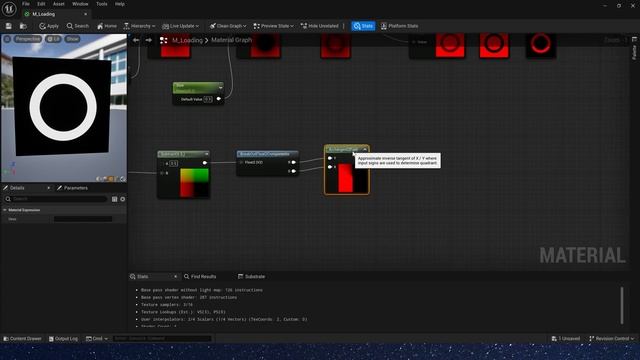Viewport: 640px width, 360px height.
Task: Select the BreakOutFloat2Components node header
Action: [x=267, y=154]
